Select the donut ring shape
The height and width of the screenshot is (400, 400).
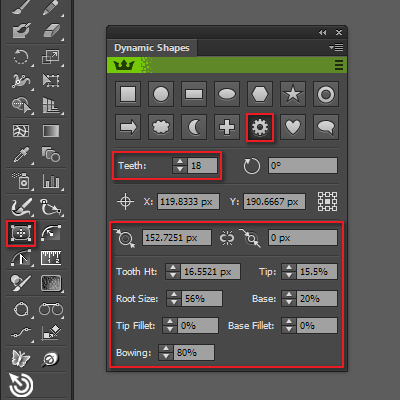tap(326, 94)
